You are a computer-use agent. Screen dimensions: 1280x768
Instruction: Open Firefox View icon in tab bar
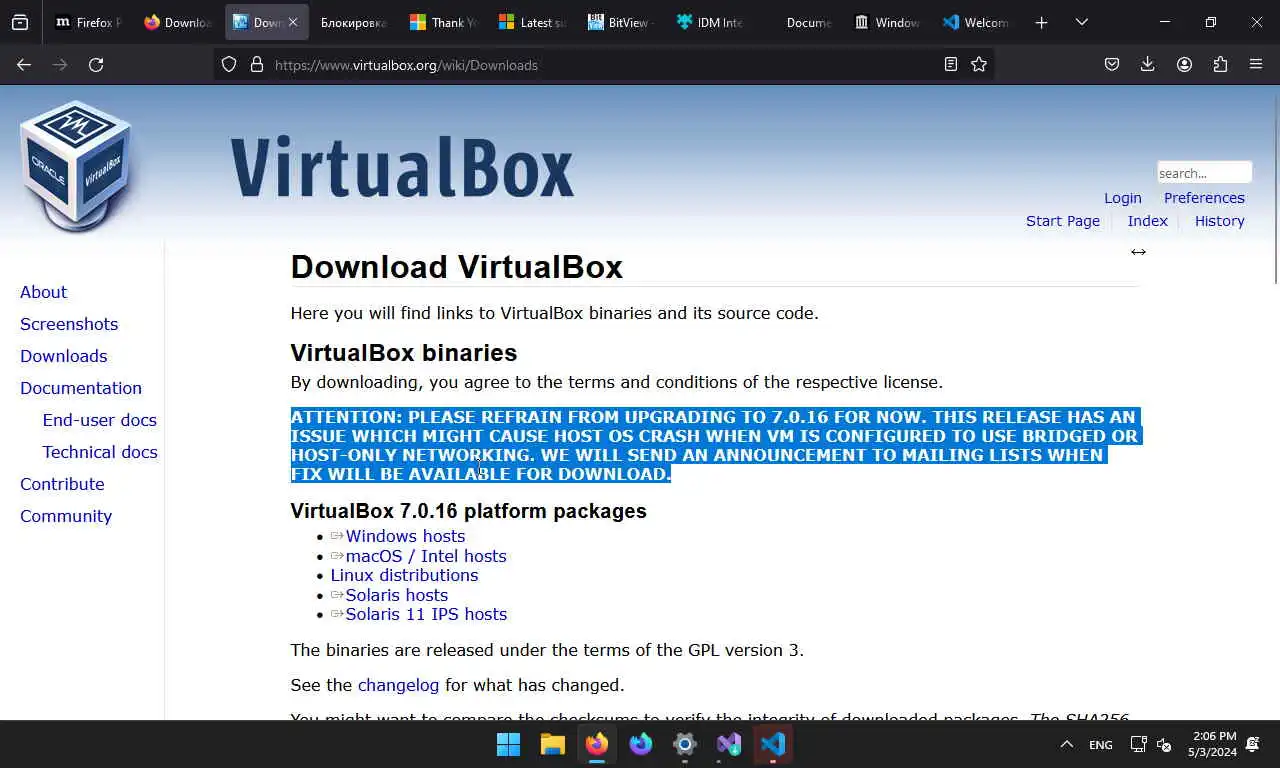pyautogui.click(x=20, y=22)
